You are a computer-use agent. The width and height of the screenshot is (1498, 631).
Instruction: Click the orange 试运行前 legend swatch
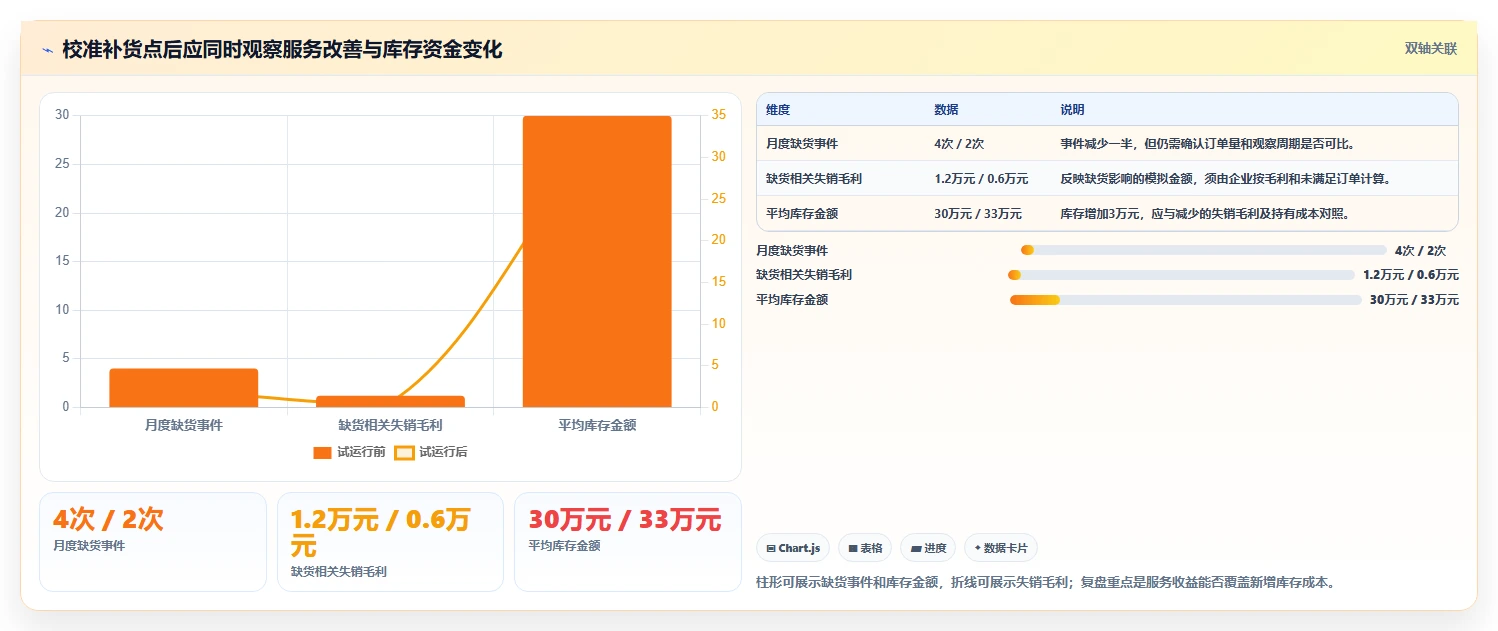pos(322,452)
